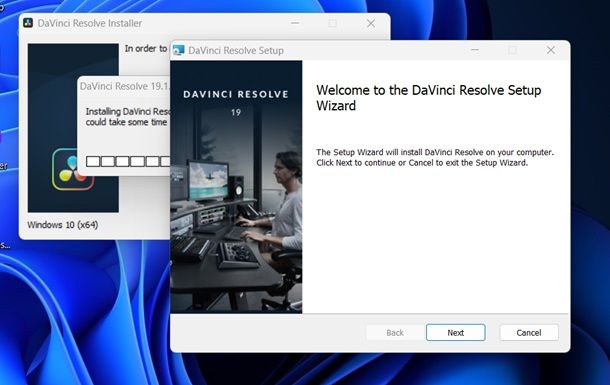Image resolution: width=610 pixels, height=385 pixels.
Task: Close the DaVinci Resolve Installer window
Action: pyautogui.click(x=371, y=23)
